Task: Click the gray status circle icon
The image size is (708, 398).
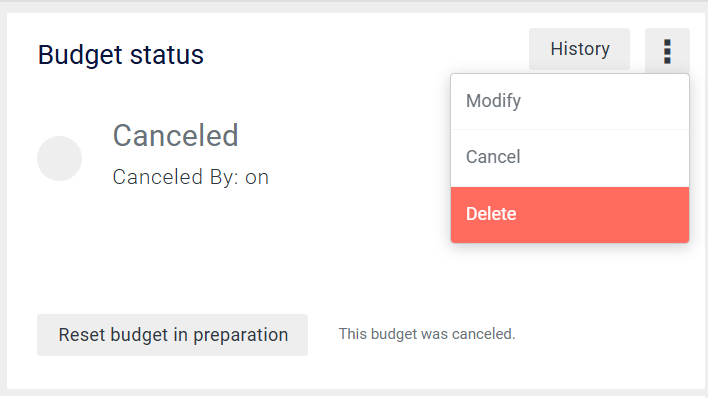Action: point(60,159)
